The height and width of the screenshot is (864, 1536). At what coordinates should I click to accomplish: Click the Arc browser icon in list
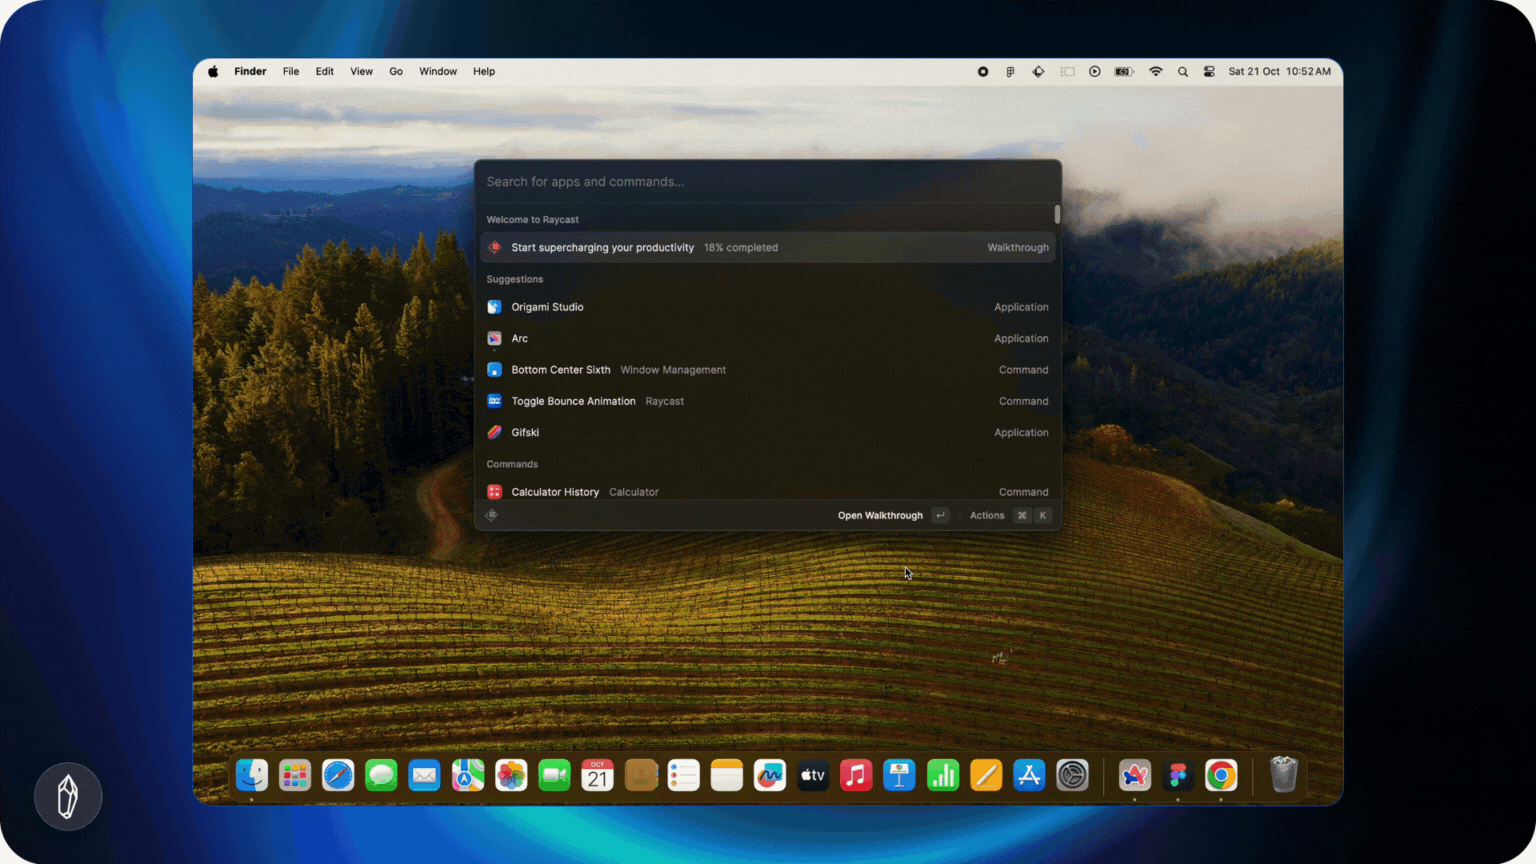point(494,338)
